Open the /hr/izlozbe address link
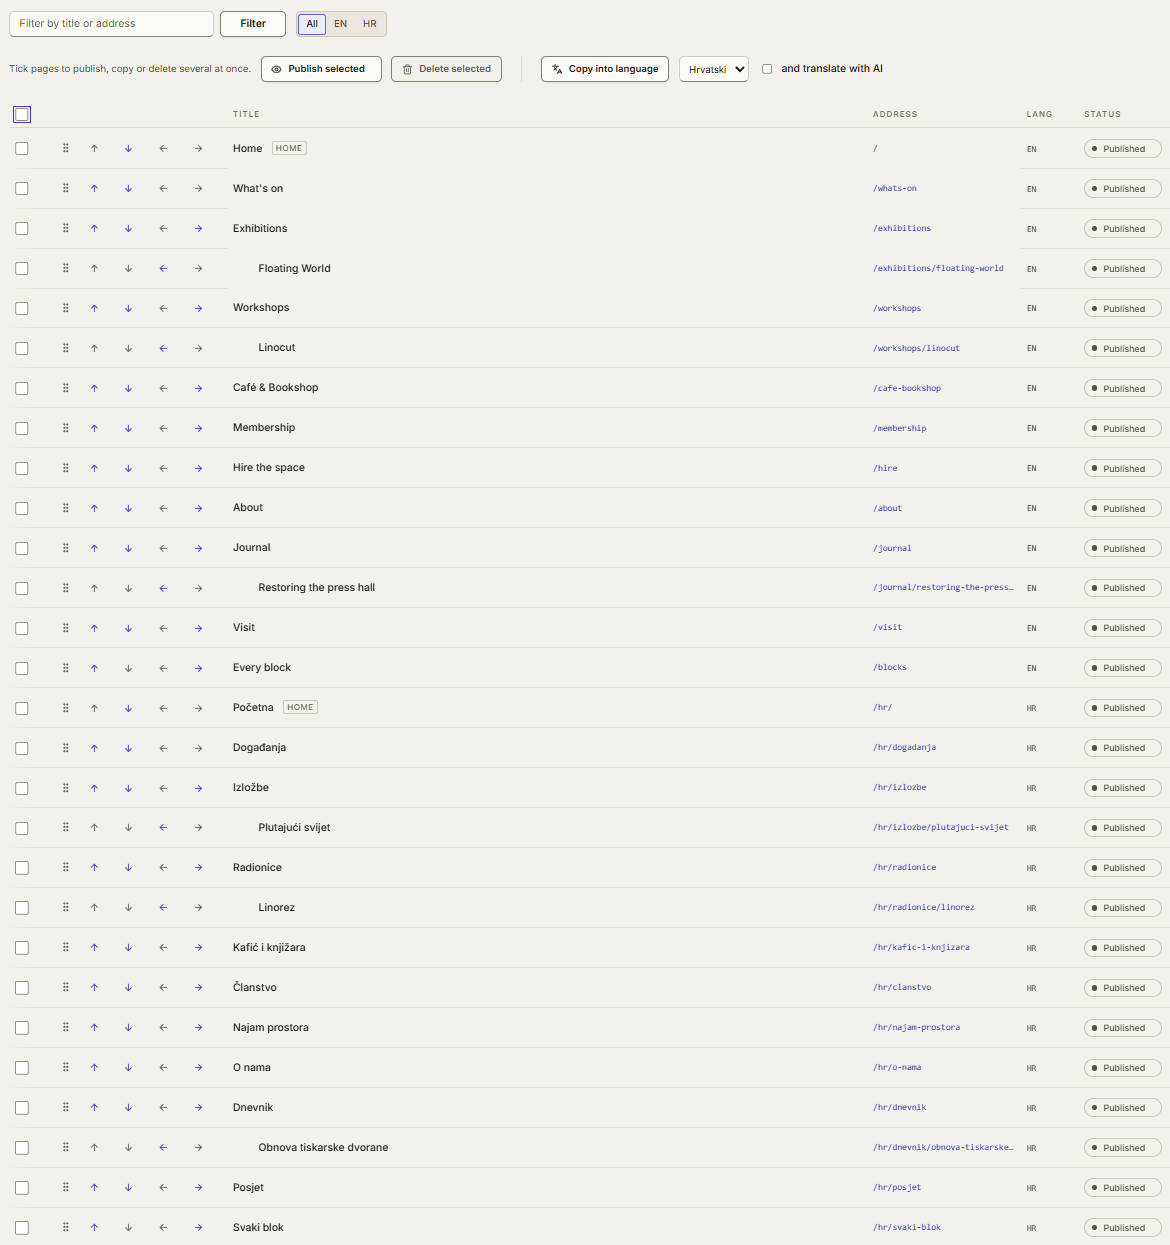The height and width of the screenshot is (1245, 1170). click(900, 788)
